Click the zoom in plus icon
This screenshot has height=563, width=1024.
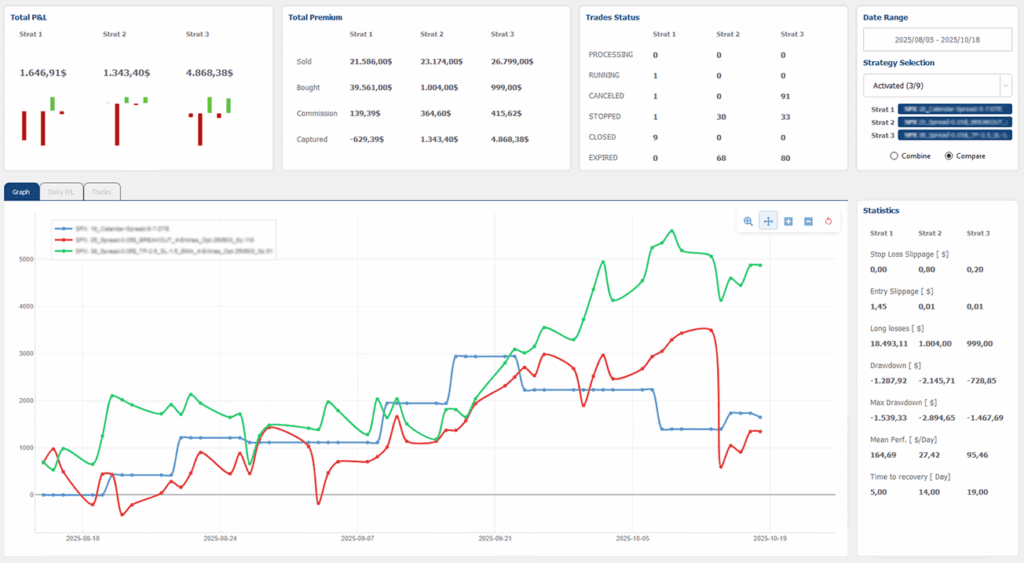788,221
